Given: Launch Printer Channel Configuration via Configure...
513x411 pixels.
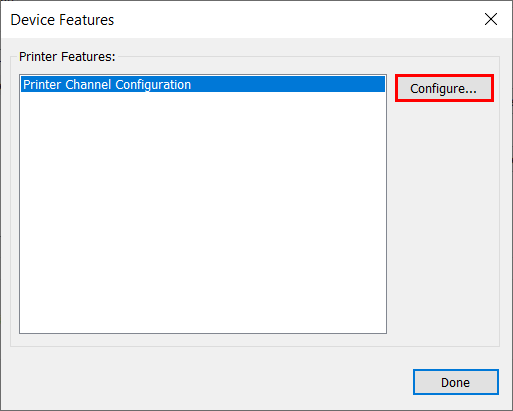Looking at the screenshot, I should click(444, 88).
